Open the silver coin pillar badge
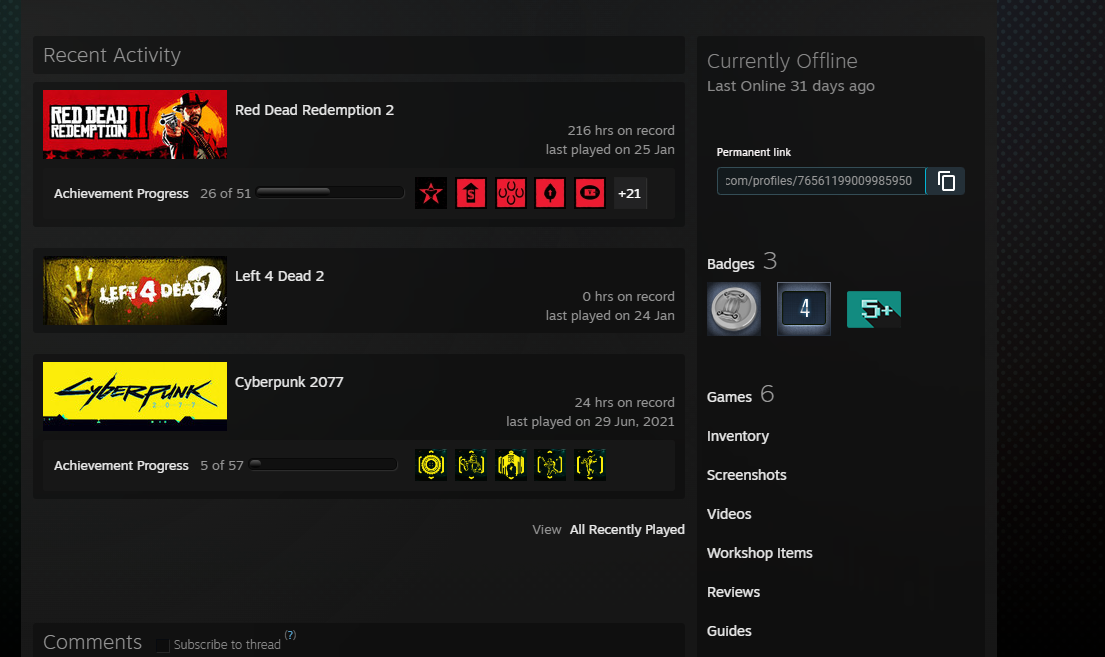Screen dimensions: 1105x657 pyautogui.click(x=734, y=309)
